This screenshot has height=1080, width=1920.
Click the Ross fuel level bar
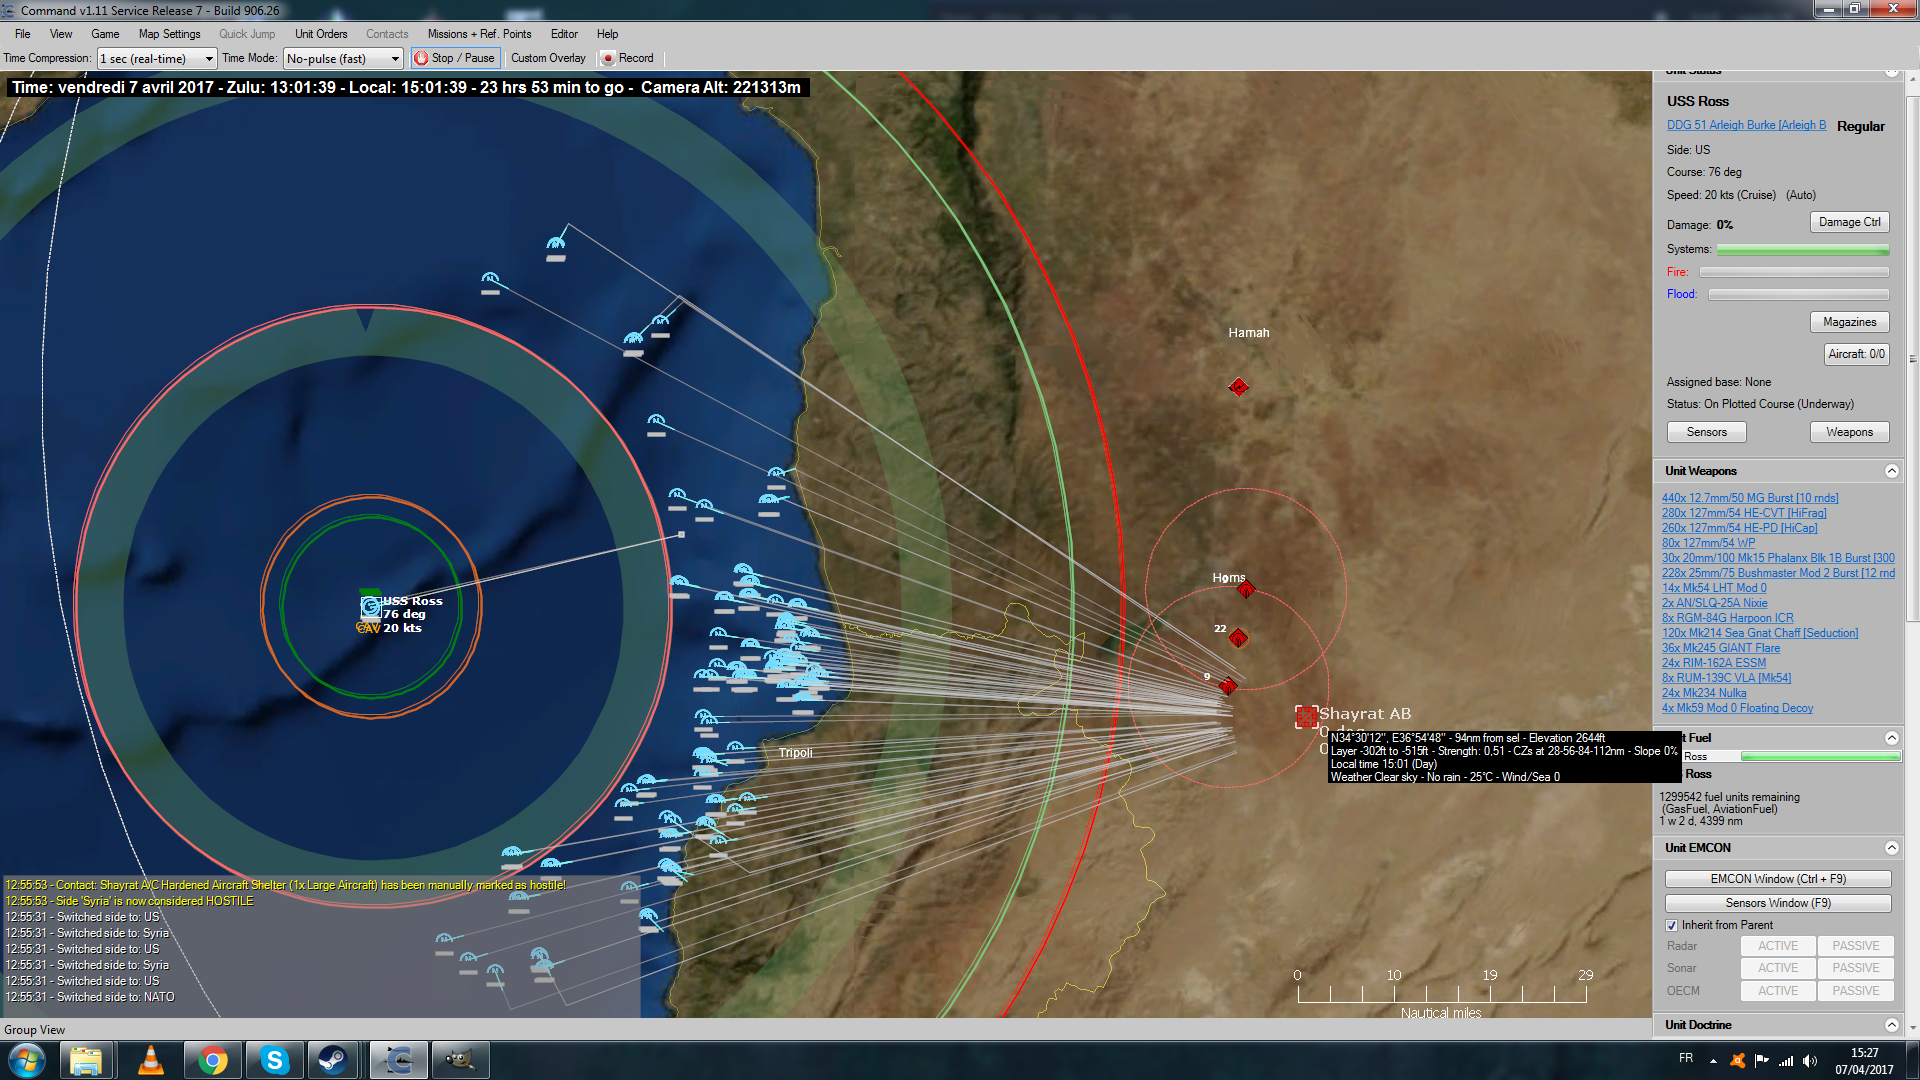pyautogui.click(x=1819, y=757)
